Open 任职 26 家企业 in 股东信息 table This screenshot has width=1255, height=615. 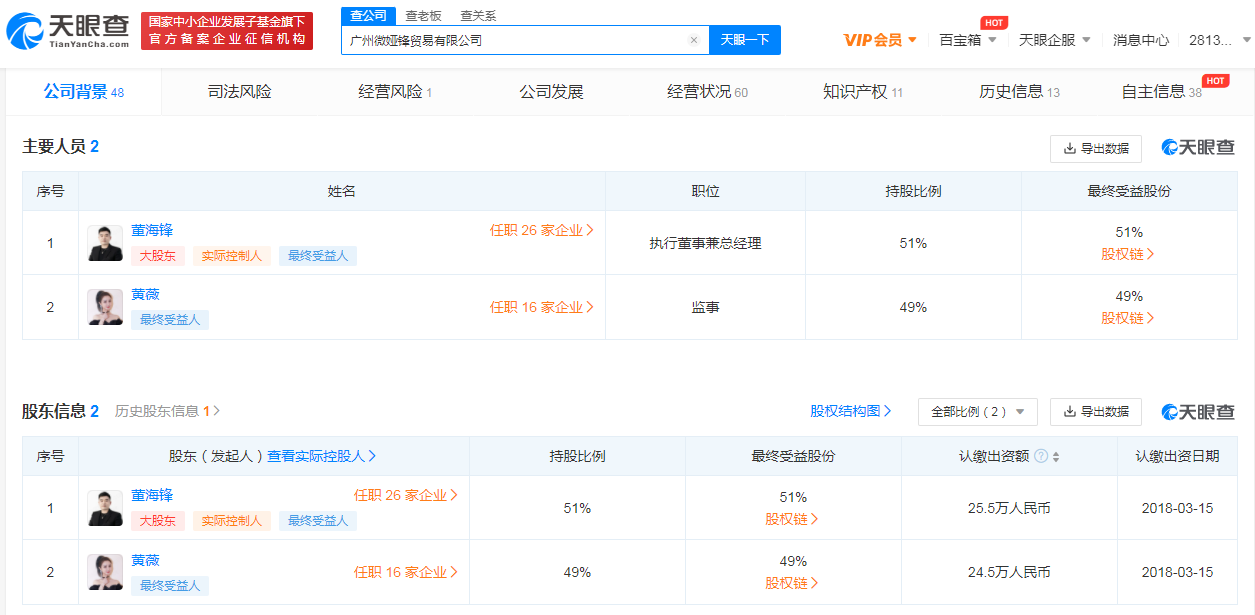(x=406, y=495)
